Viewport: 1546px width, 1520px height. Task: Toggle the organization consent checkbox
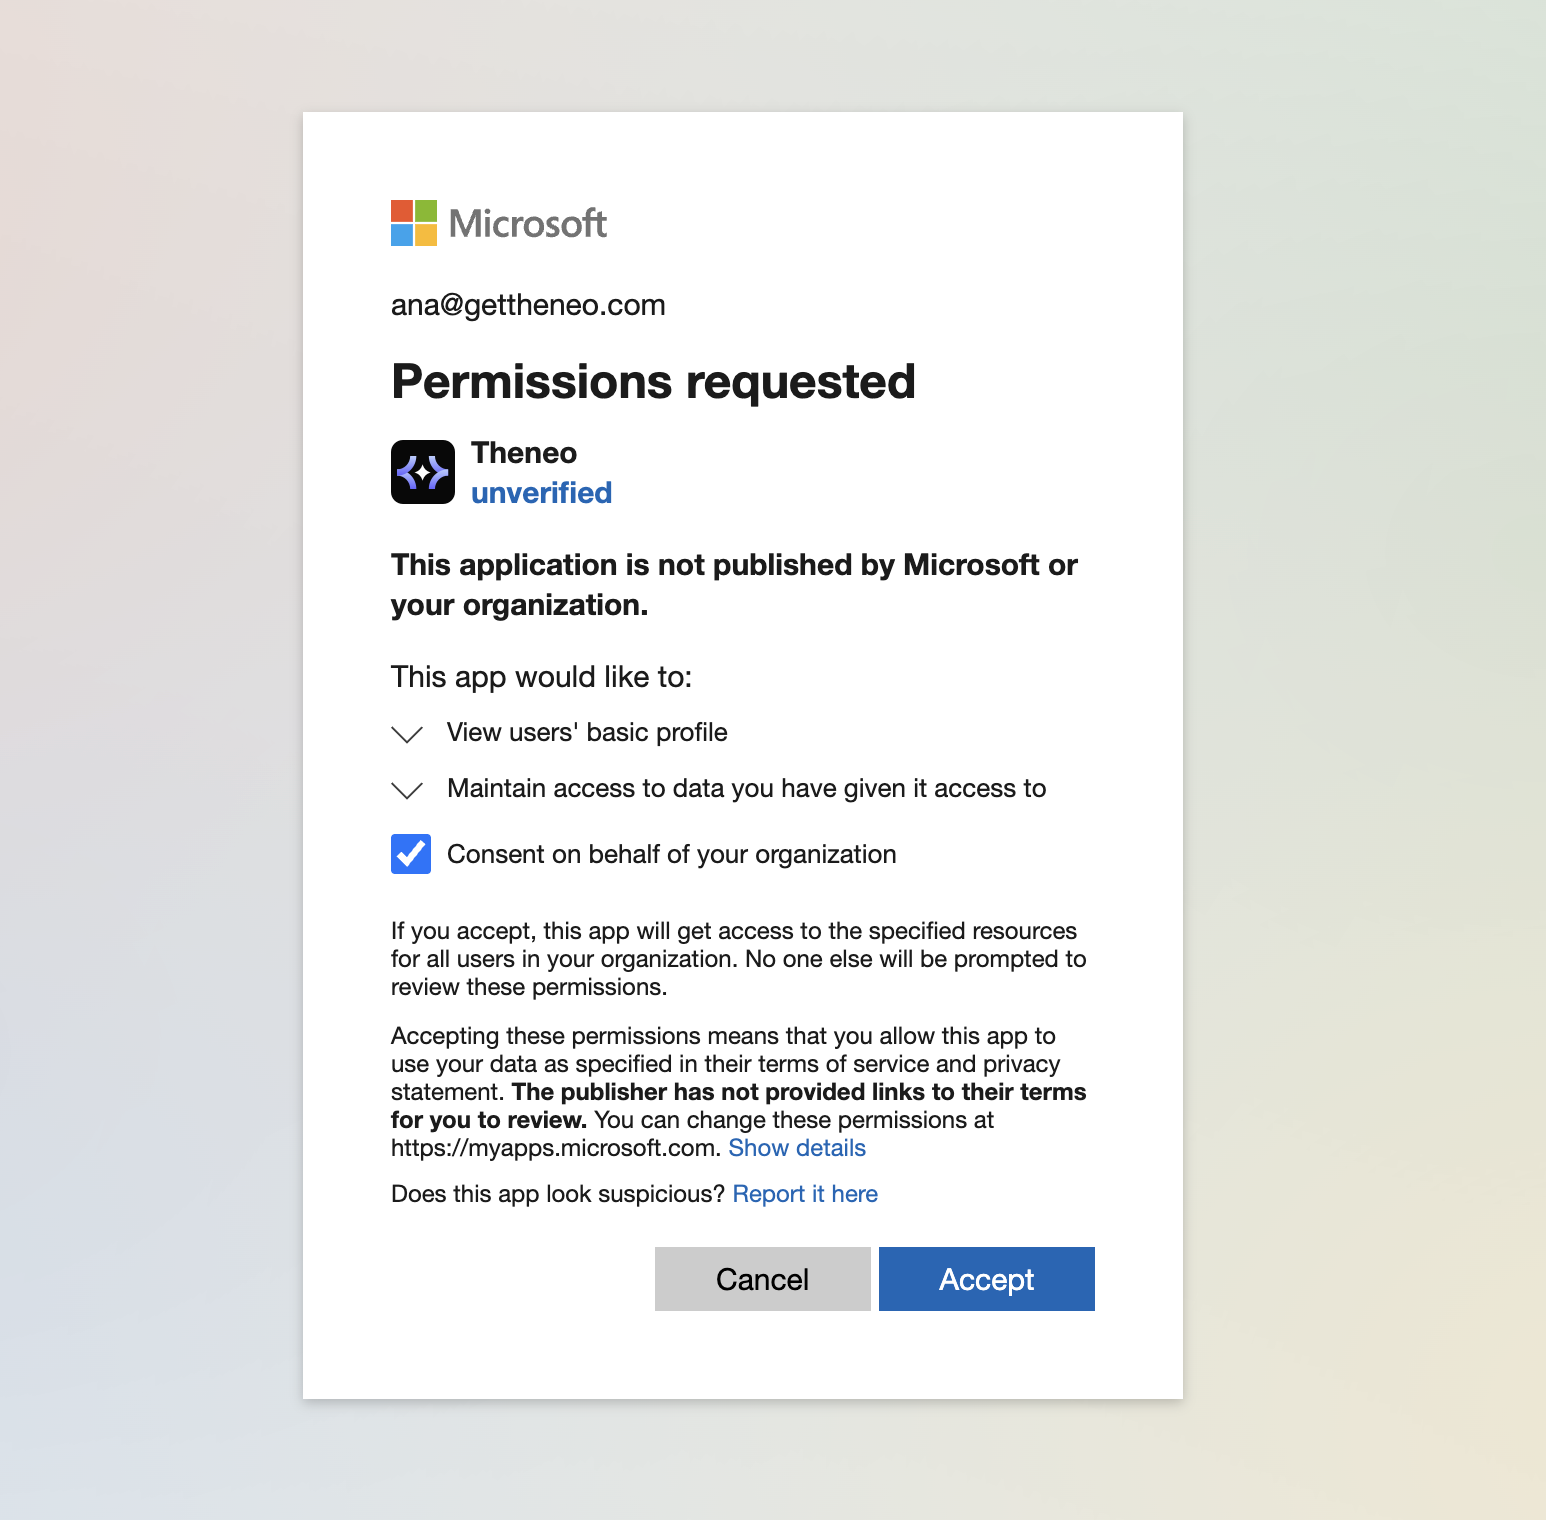(411, 854)
